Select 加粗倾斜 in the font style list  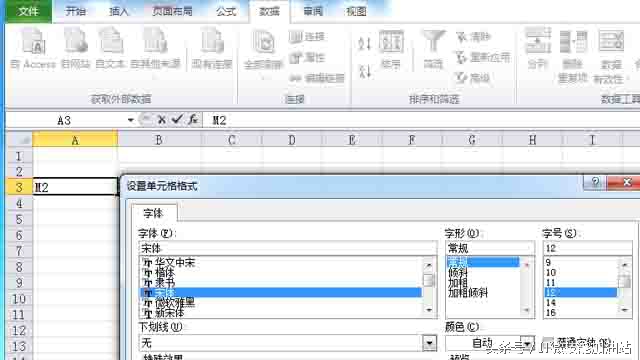[x=483, y=292]
